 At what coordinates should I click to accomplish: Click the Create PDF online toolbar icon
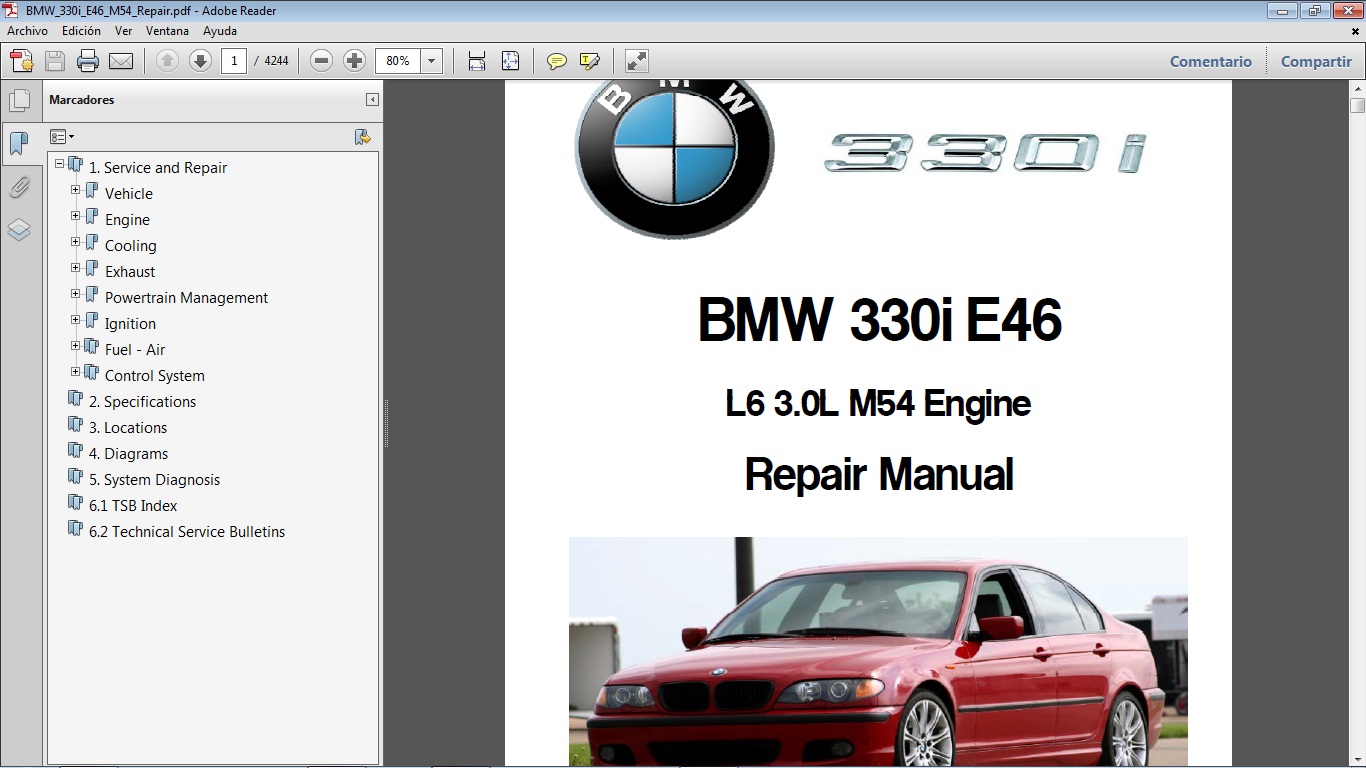[x=22, y=61]
